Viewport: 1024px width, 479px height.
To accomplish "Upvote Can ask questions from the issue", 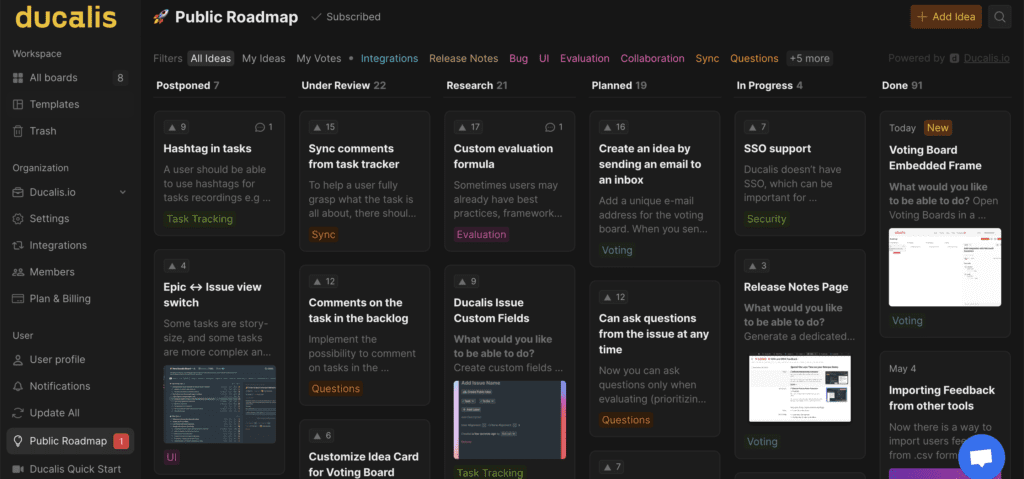I will [613, 297].
